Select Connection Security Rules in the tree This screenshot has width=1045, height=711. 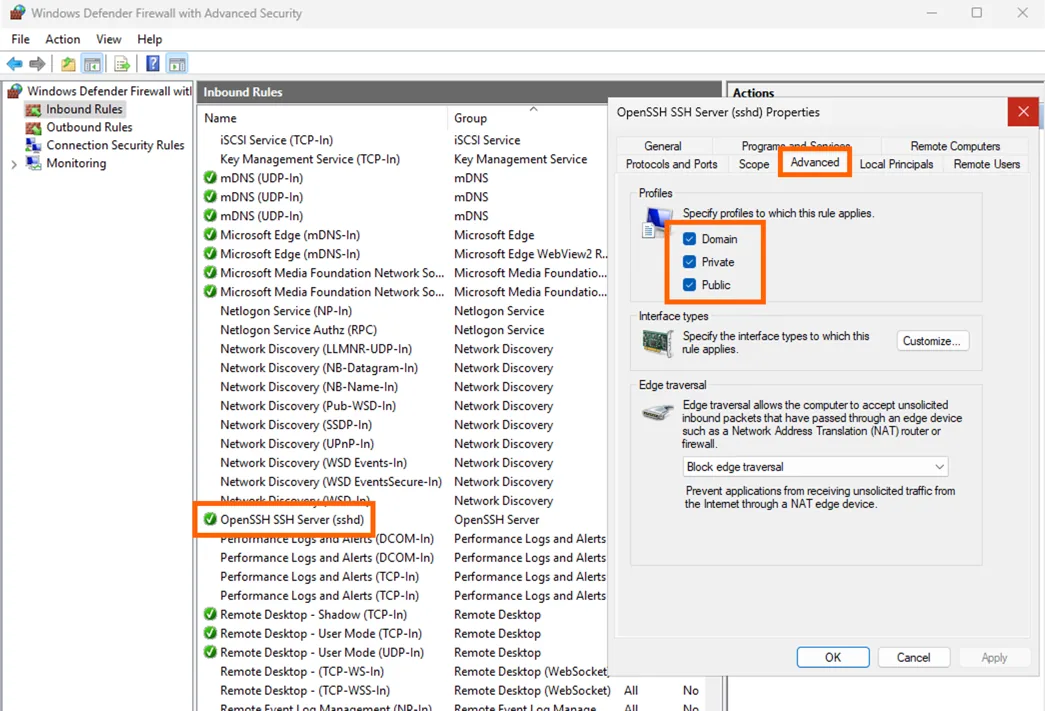point(115,145)
